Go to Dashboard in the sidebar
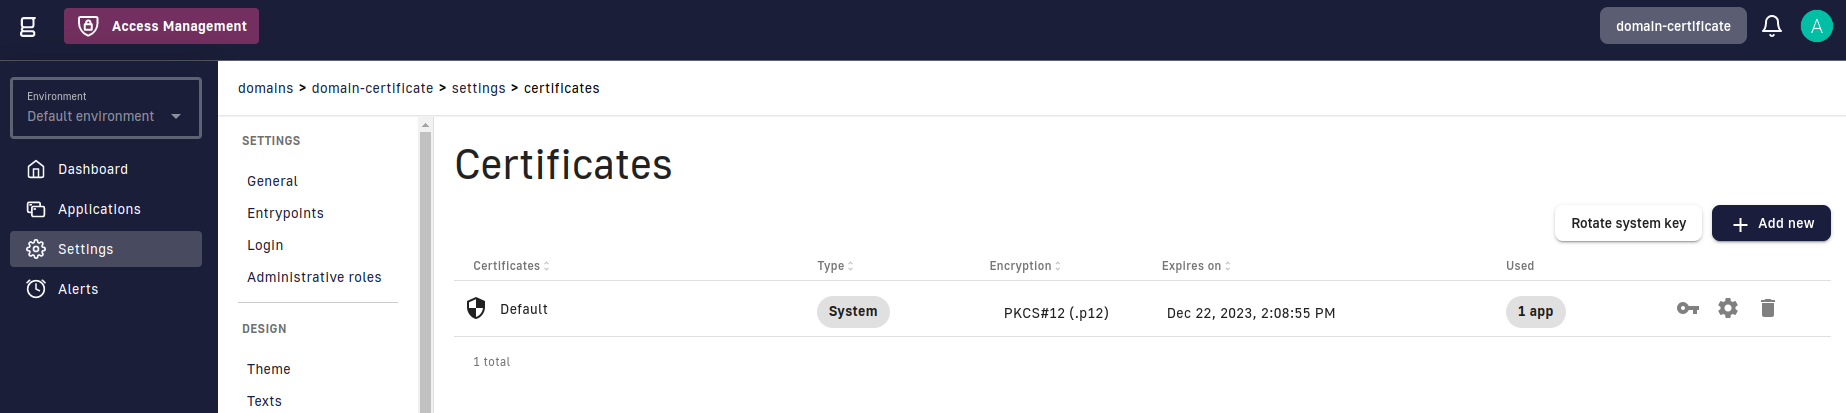The image size is (1846, 413). pos(93,169)
